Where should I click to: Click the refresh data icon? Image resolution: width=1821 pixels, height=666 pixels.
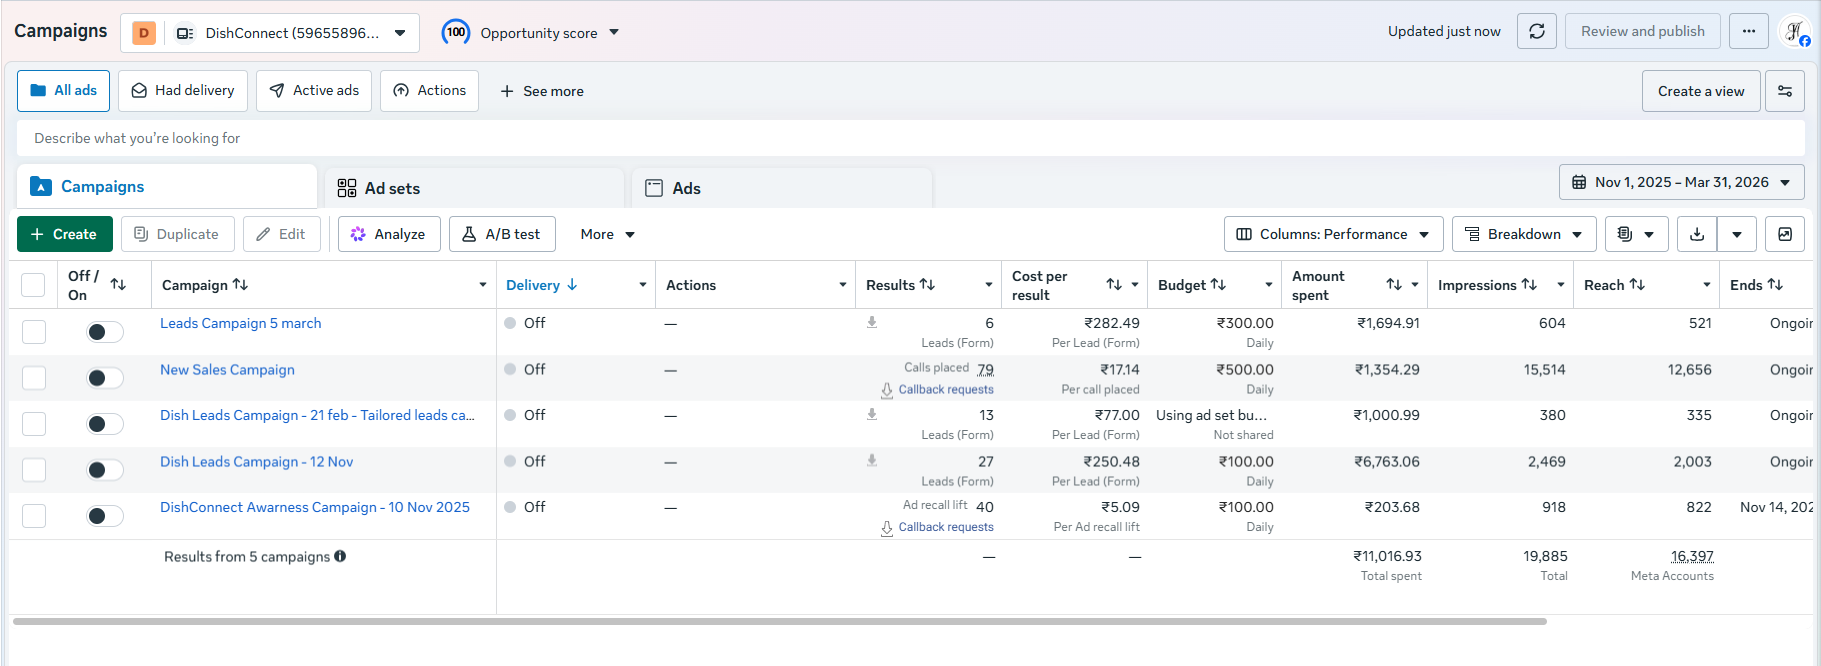pos(1537,31)
